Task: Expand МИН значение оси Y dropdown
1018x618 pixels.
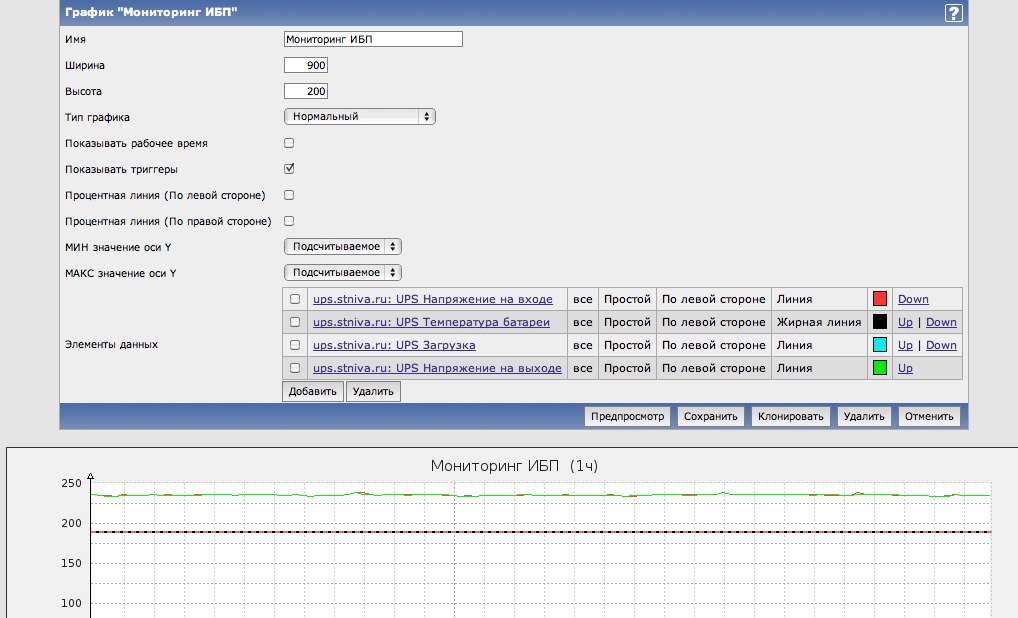Action: [x=342, y=246]
